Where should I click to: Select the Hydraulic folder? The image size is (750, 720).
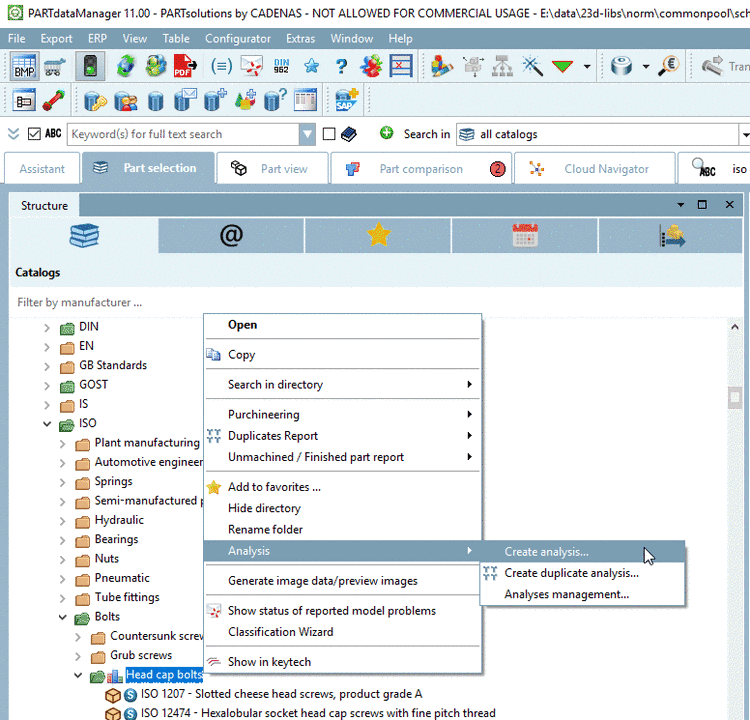pos(119,520)
